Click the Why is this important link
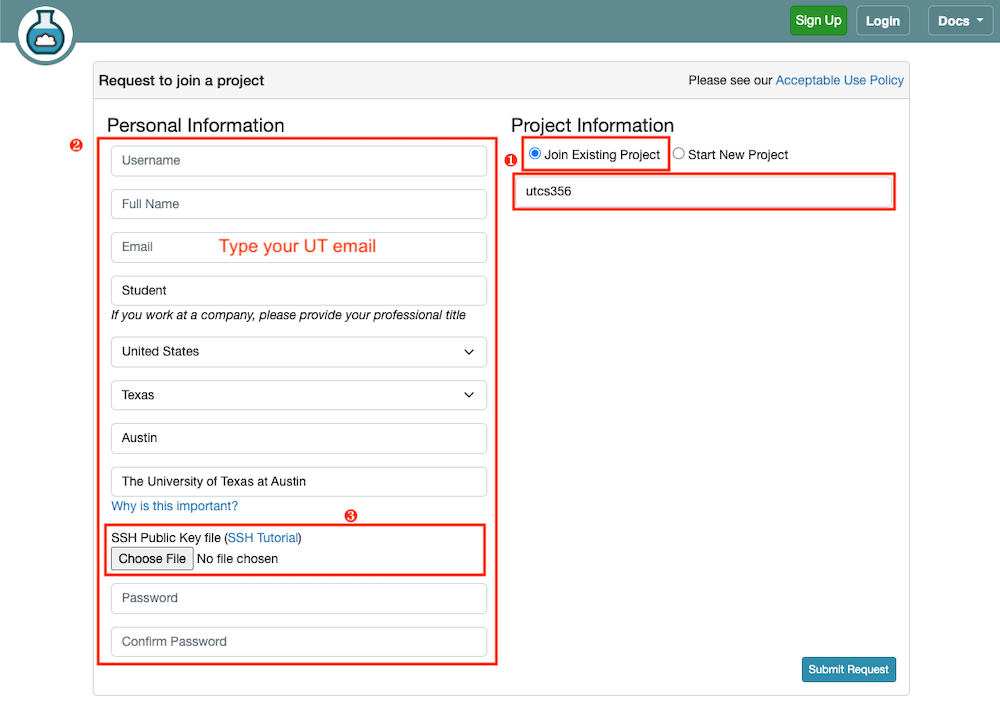Screen dimensions: 1000x705 (x=174, y=506)
